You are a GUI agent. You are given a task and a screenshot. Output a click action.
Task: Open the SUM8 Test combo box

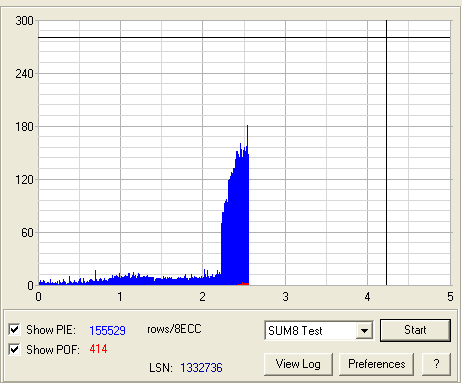319,331
